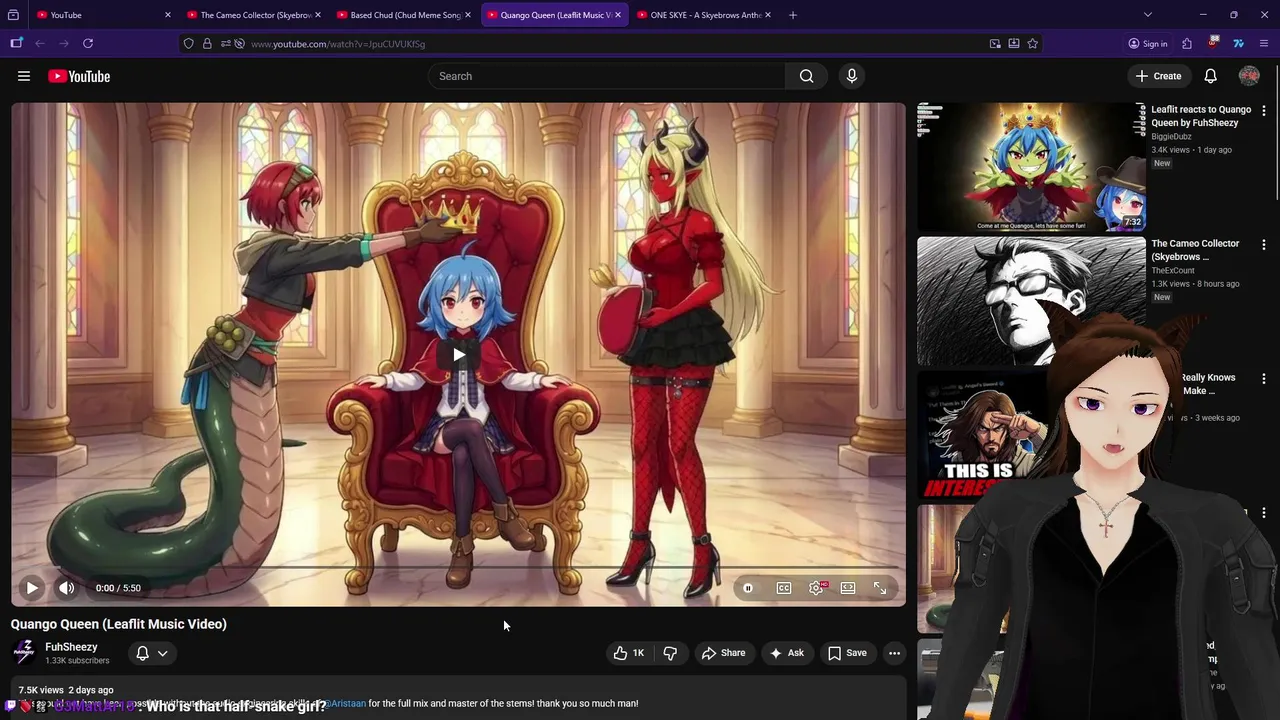1280x720 pixels.
Task: Click tracking protection shield icon
Action: point(188,44)
